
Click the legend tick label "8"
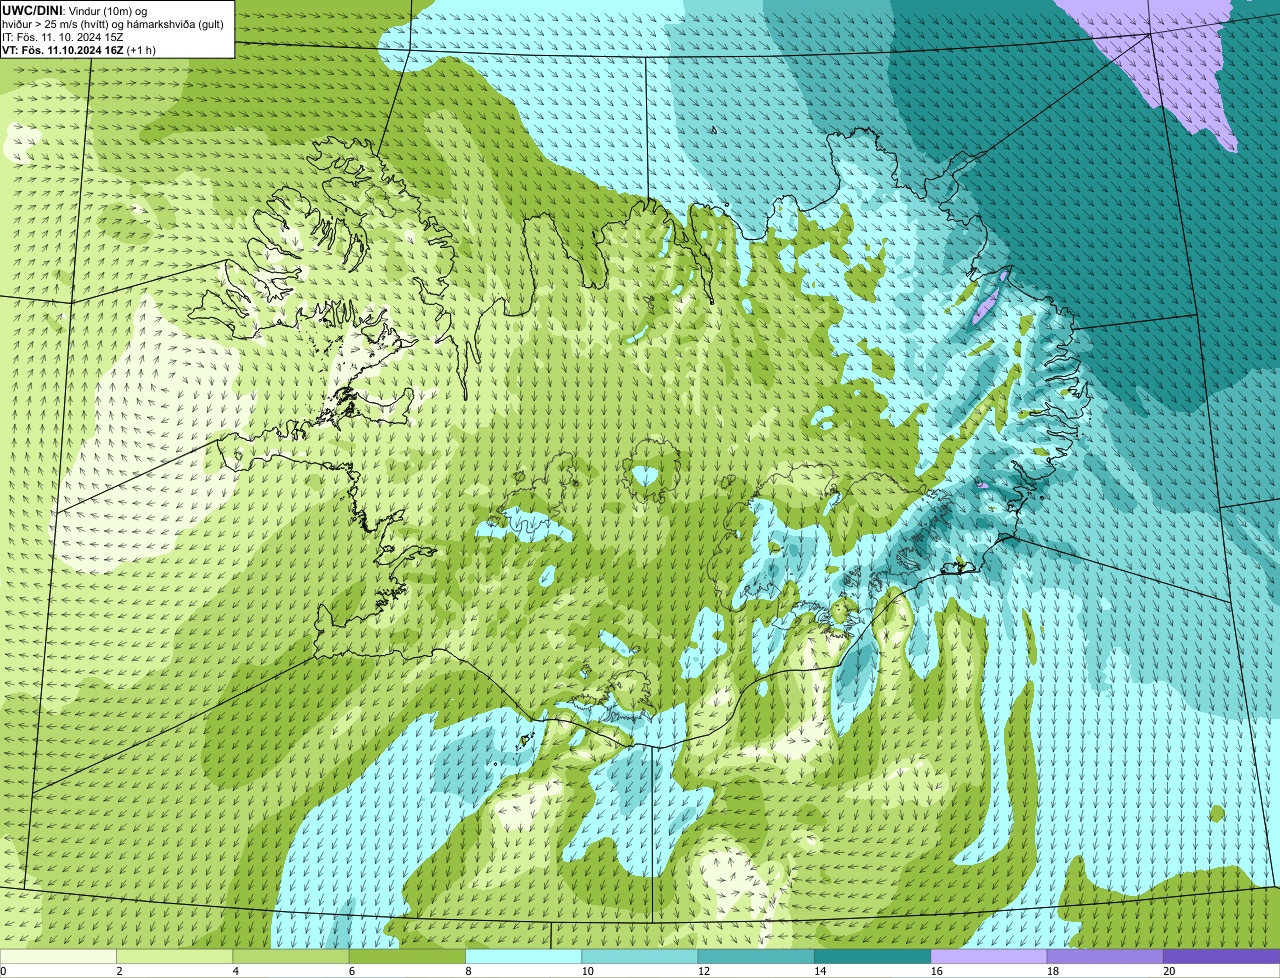[x=468, y=971]
